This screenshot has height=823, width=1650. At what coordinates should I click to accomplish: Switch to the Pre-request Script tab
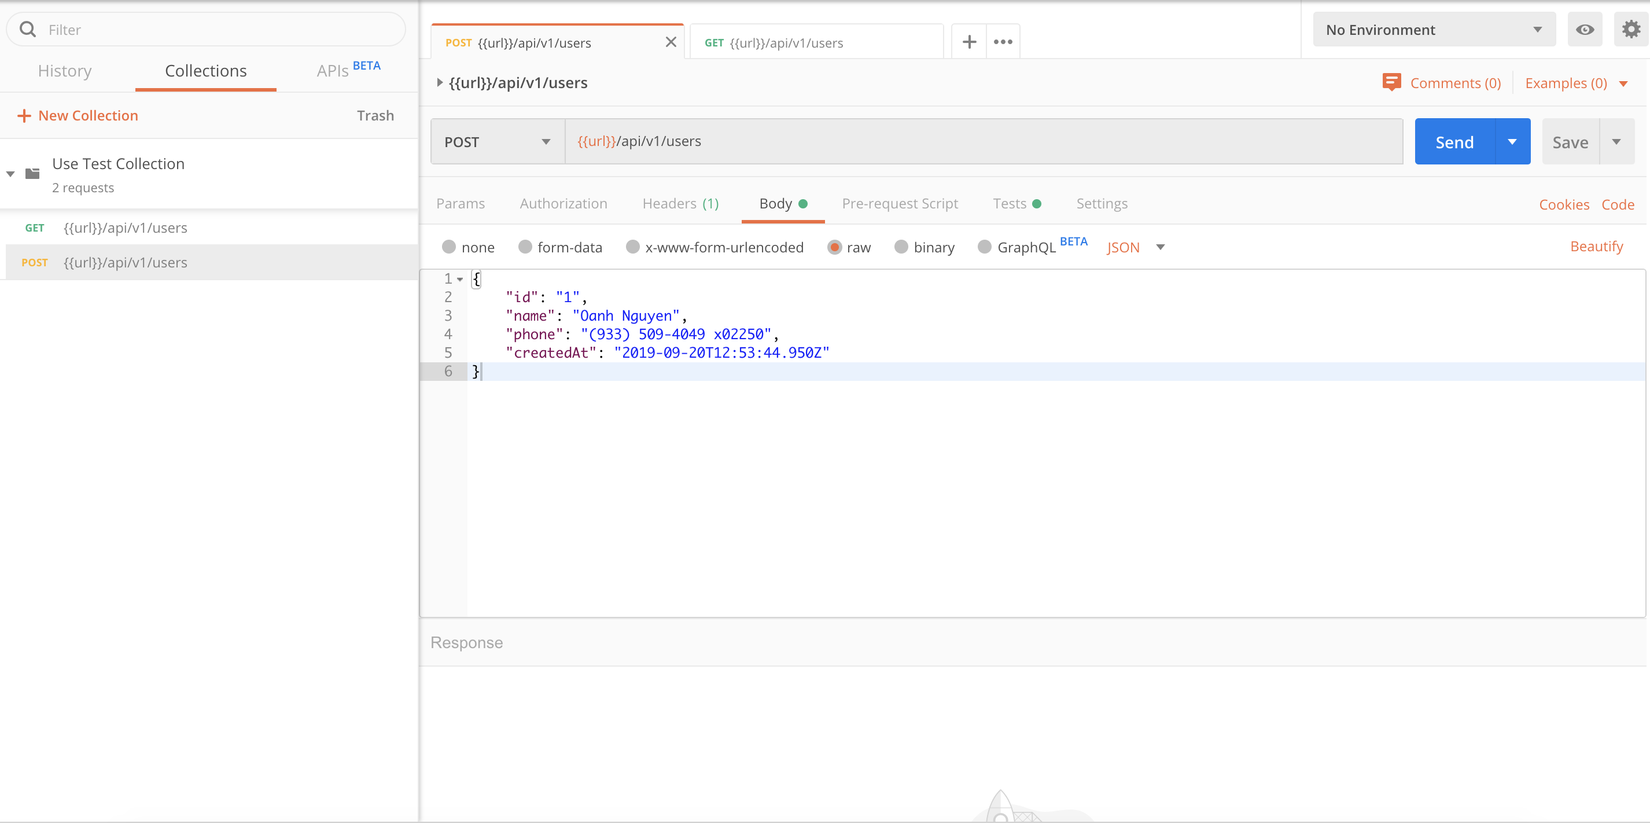pyautogui.click(x=899, y=204)
